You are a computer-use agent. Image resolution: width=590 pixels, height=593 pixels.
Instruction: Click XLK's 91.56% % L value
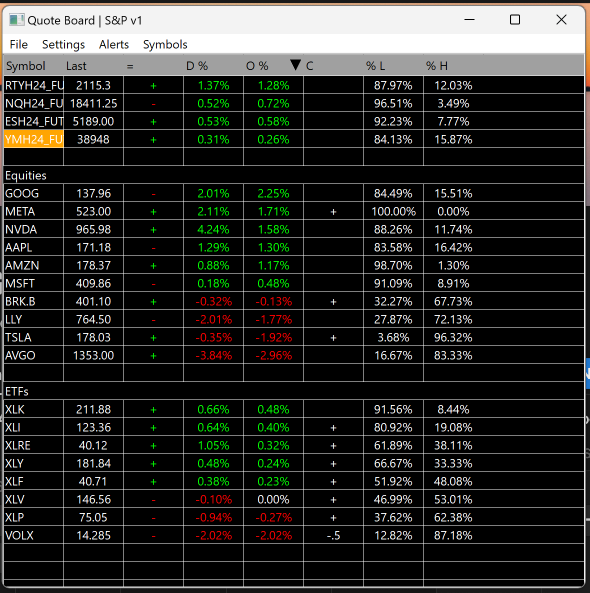click(x=393, y=409)
